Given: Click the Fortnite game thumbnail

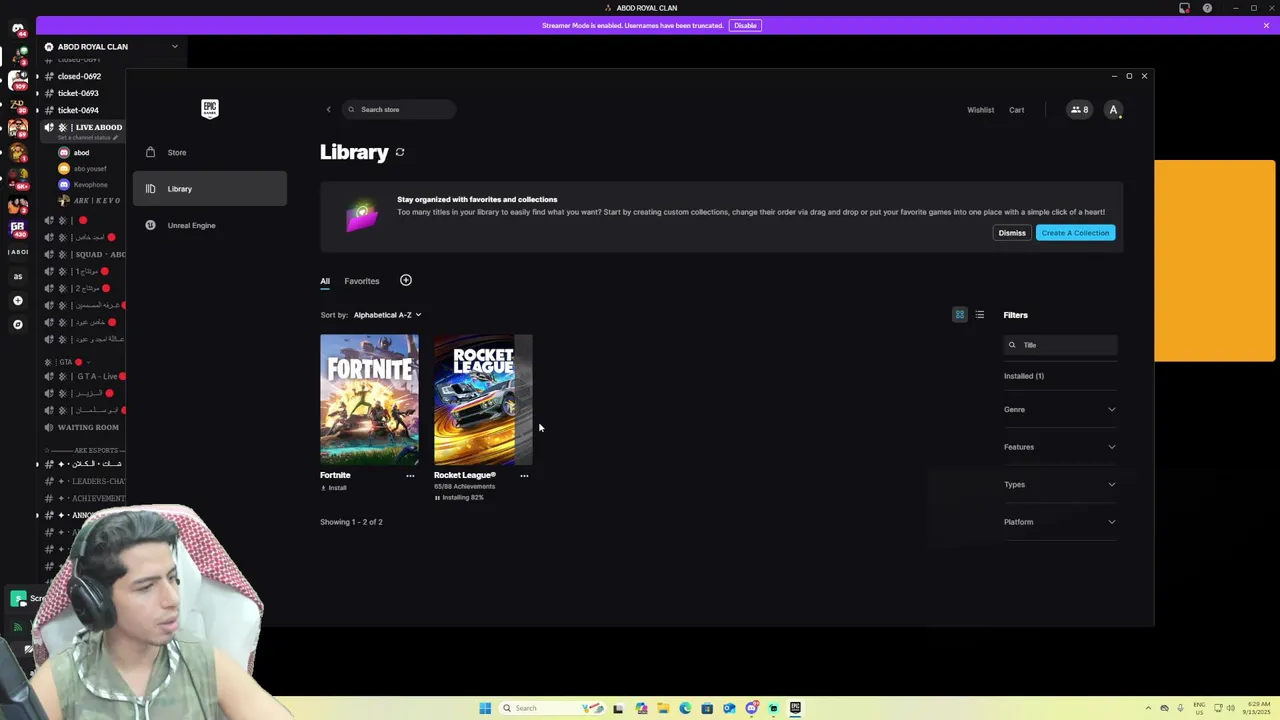Looking at the screenshot, I should click(369, 399).
